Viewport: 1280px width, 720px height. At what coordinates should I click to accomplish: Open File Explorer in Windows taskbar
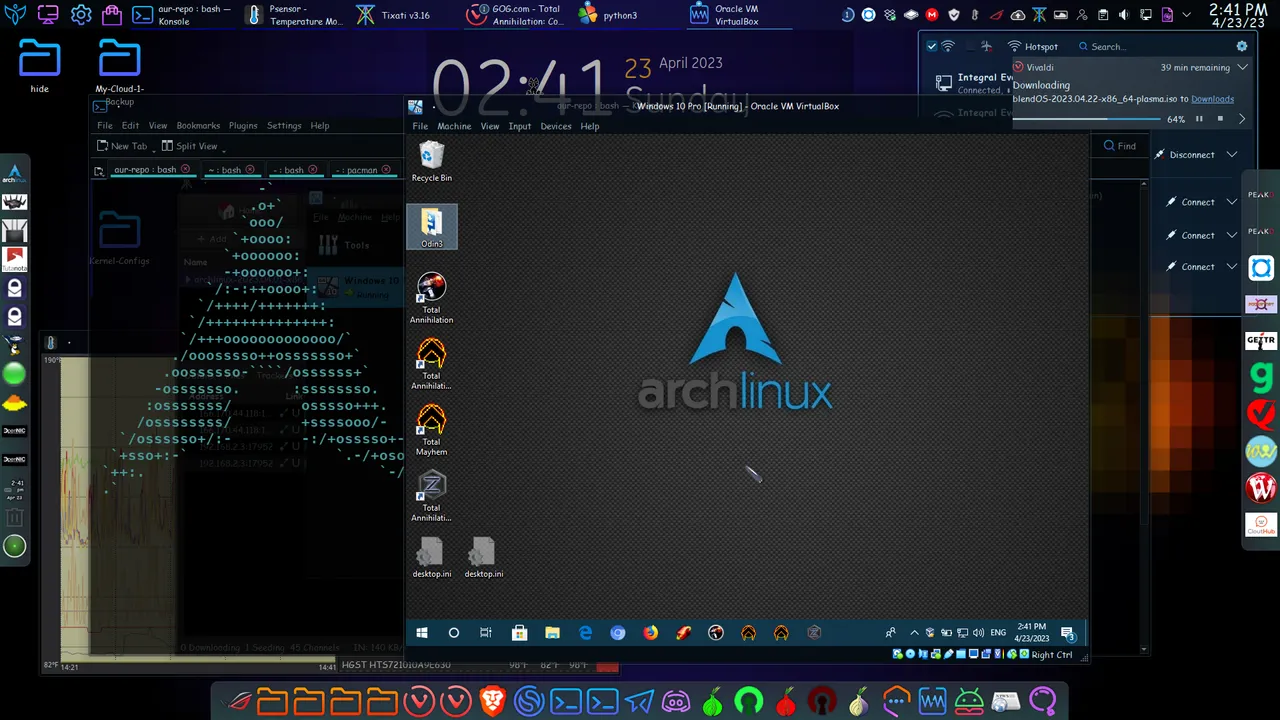[552, 633]
